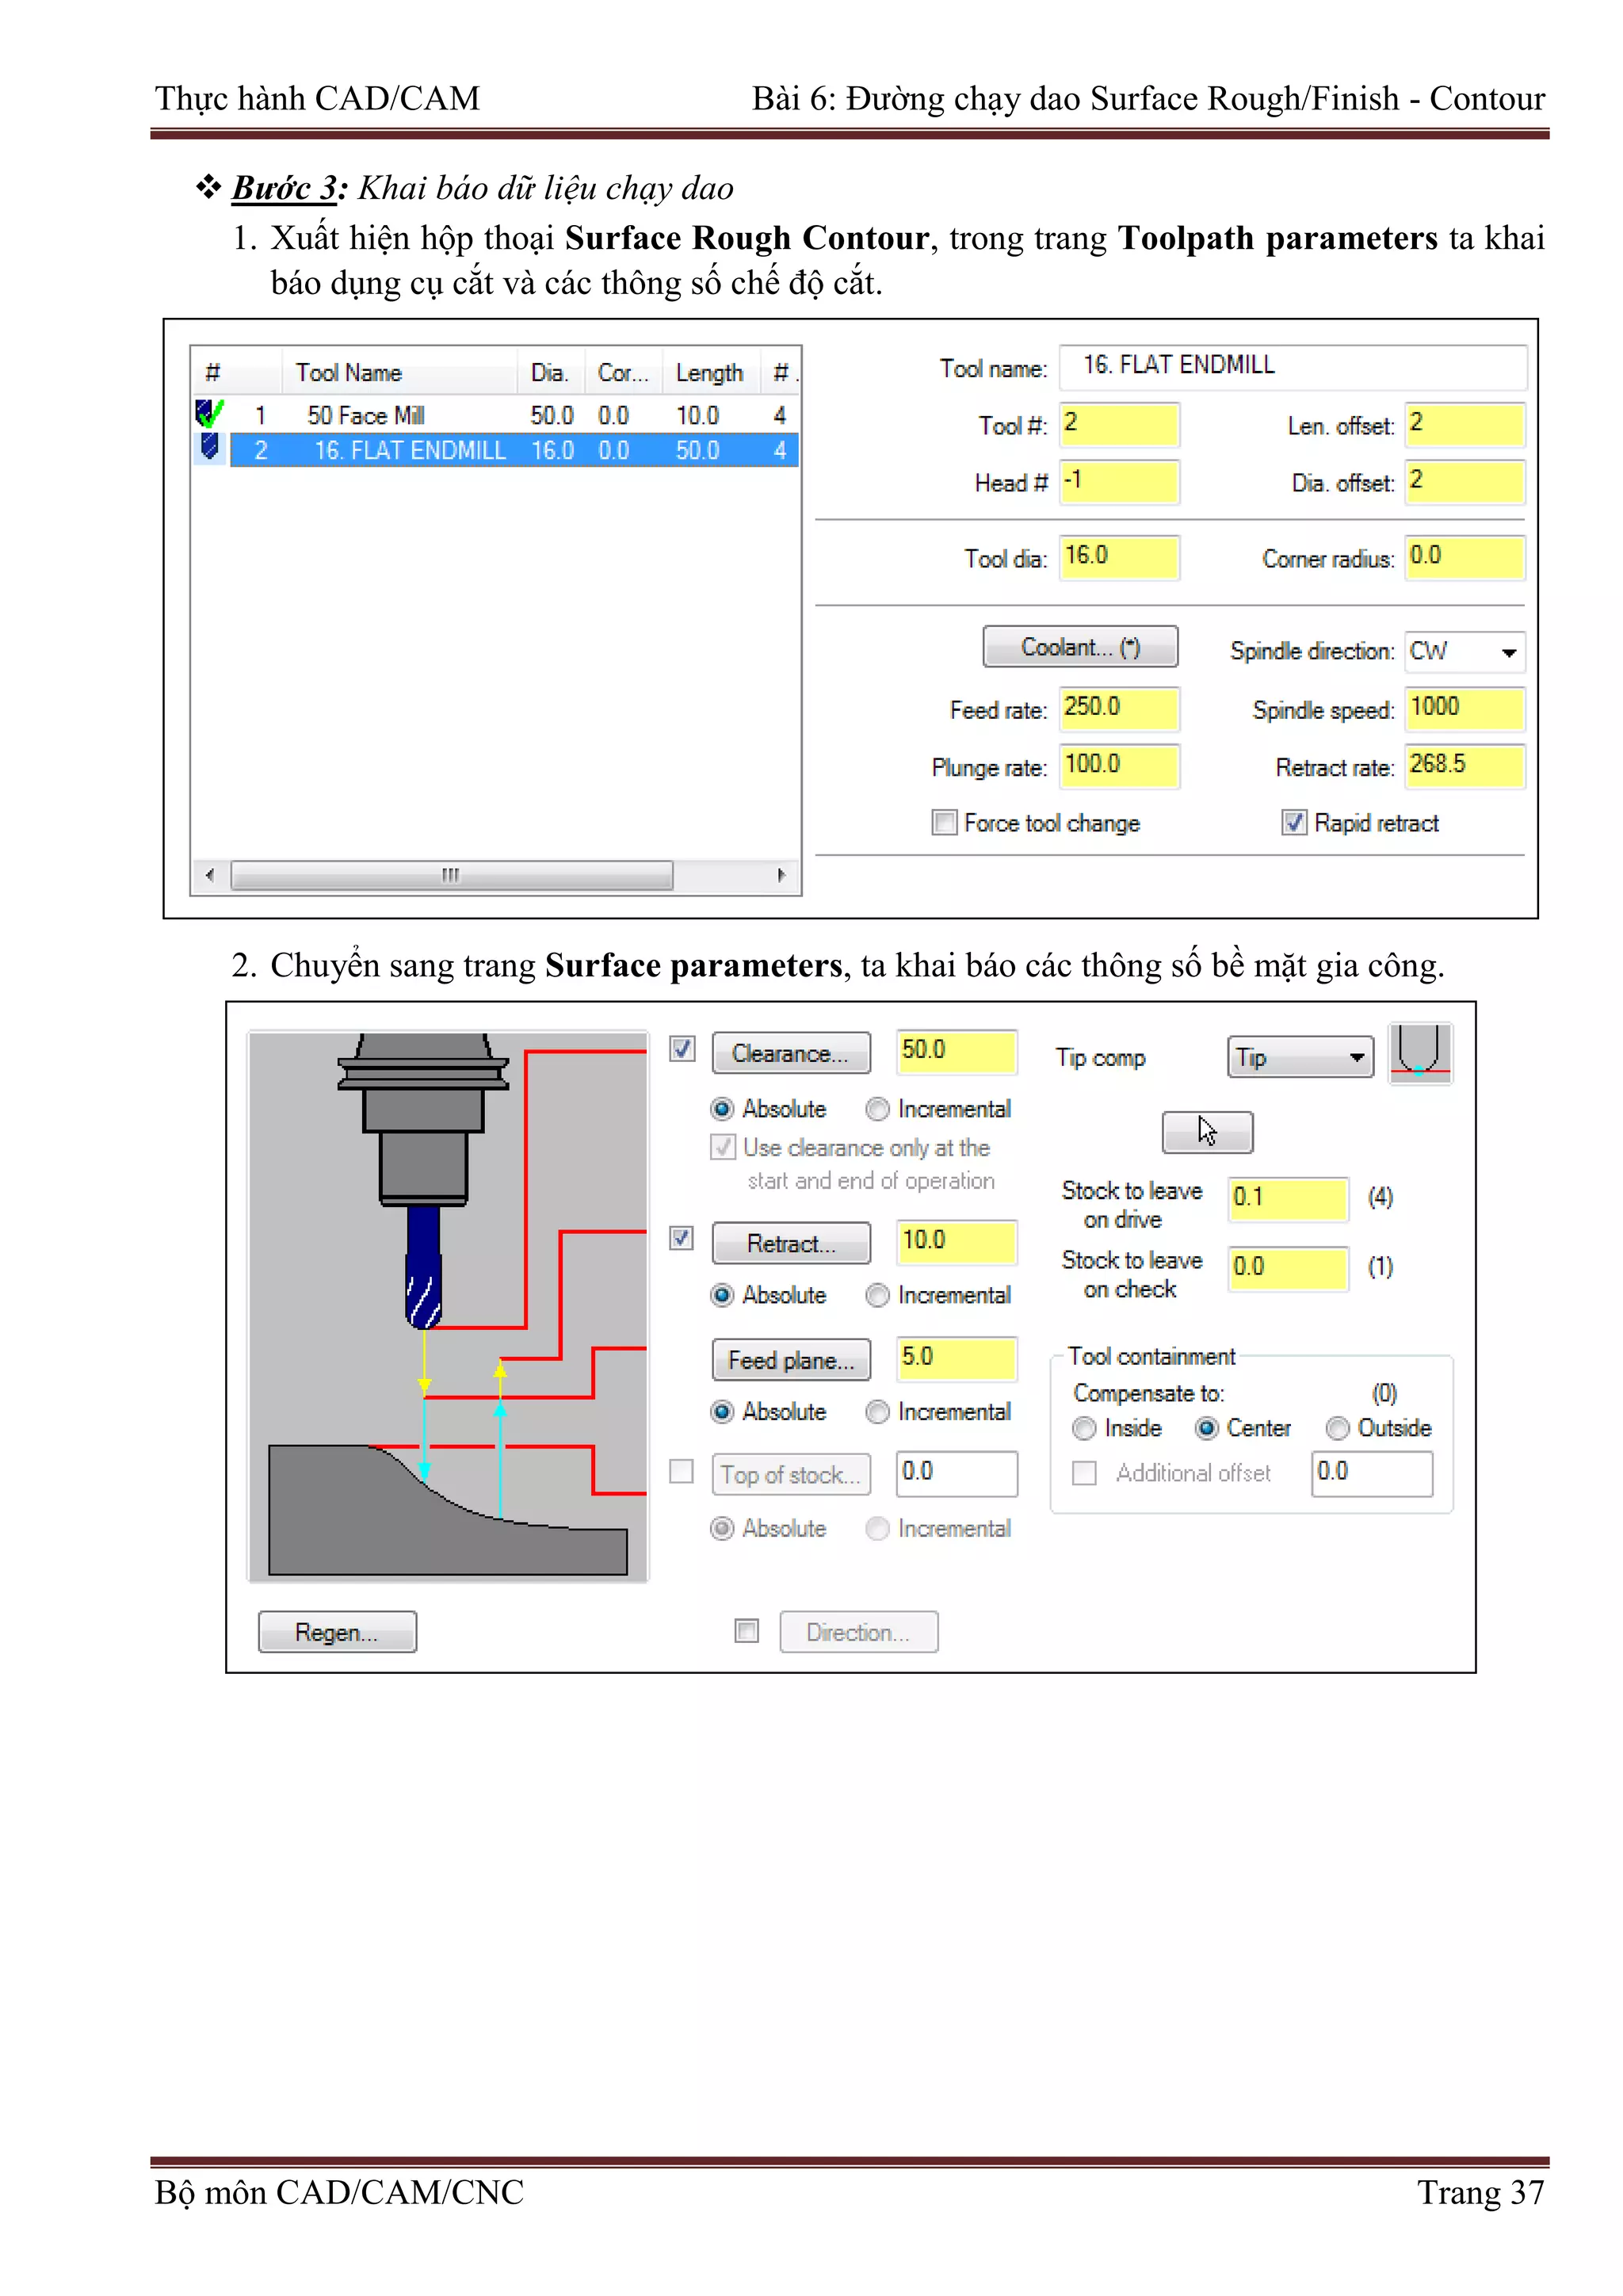Screen dimensions: 1623x2296
Task: Uncheck the Retract checkbox
Action: point(682,1239)
